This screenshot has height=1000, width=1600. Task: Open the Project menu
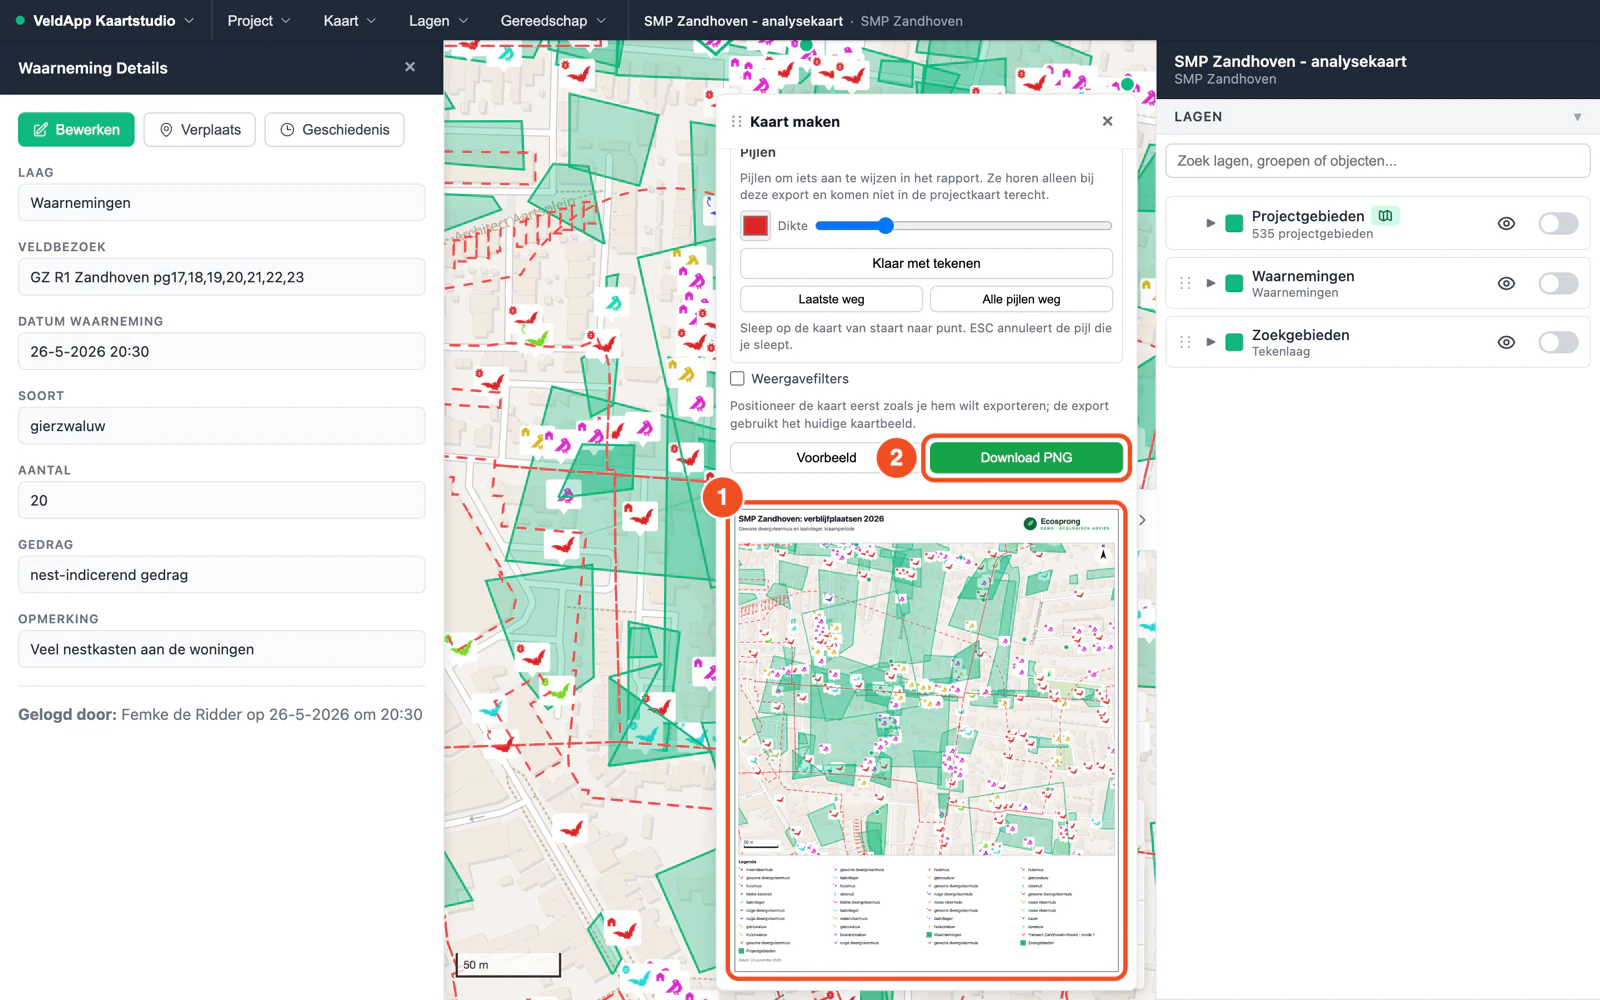point(259,20)
